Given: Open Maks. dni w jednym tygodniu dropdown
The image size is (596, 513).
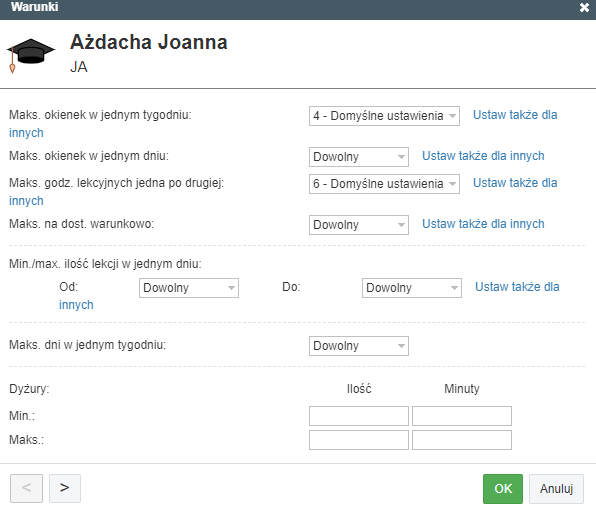Looking at the screenshot, I should pos(359,346).
